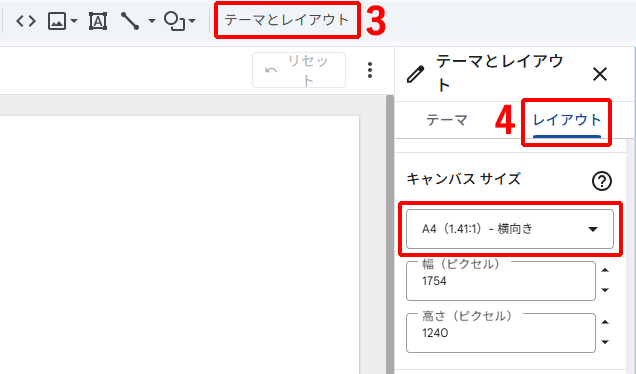Switch to the レイアウト tab
This screenshot has width=636, height=374.
coord(567,120)
